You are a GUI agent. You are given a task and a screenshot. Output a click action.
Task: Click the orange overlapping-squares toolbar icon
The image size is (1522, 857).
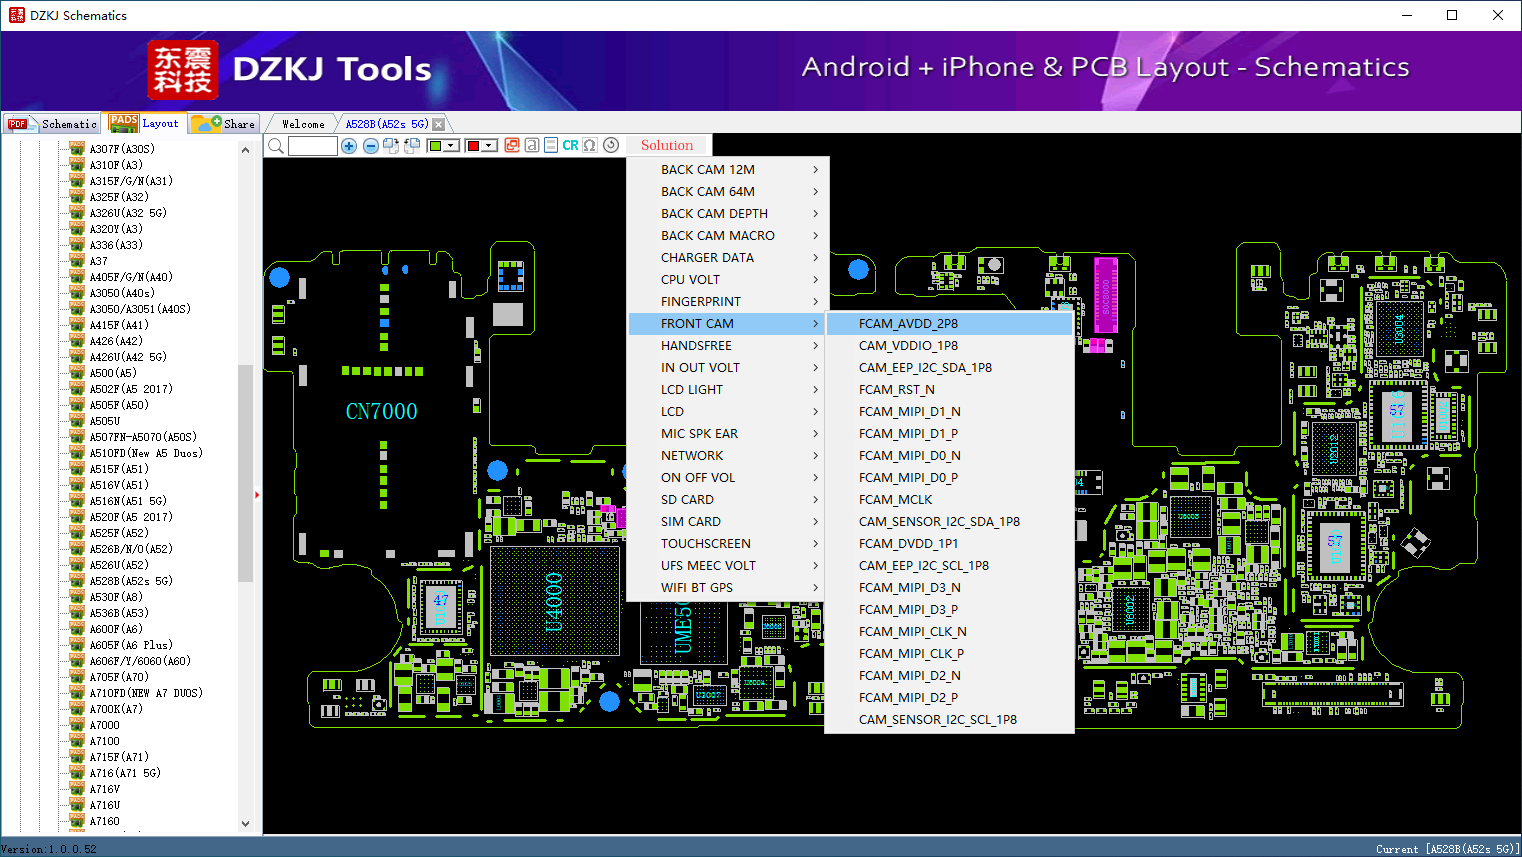click(512, 145)
